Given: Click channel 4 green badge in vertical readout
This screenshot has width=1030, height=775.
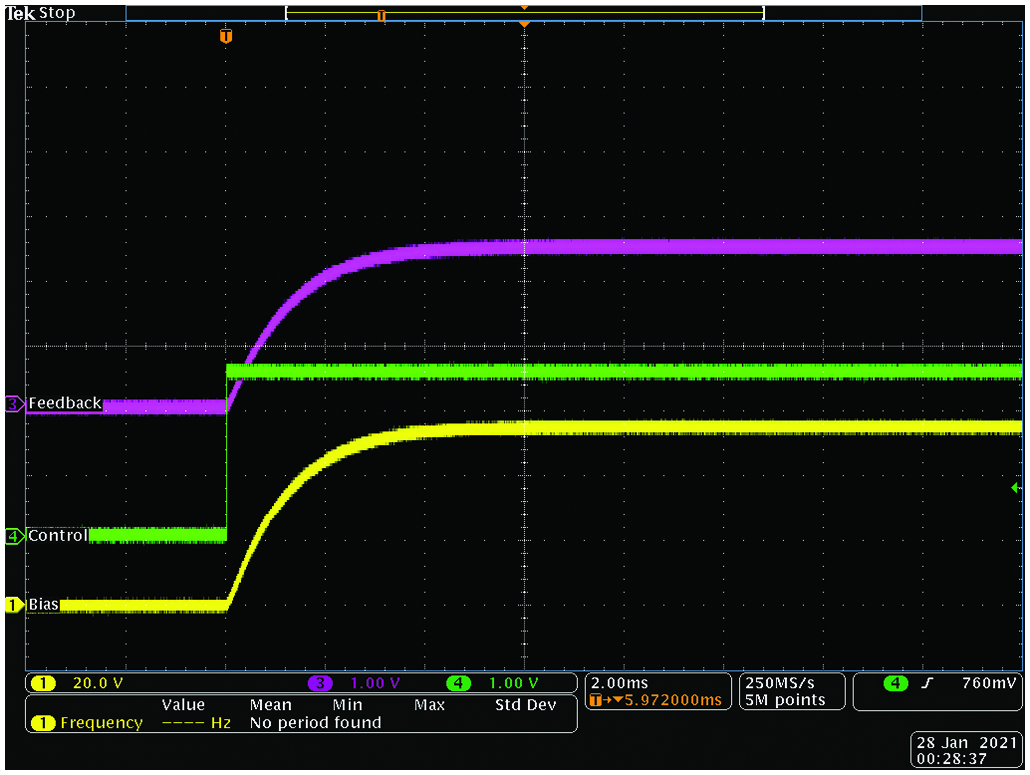Looking at the screenshot, I should 458,684.
